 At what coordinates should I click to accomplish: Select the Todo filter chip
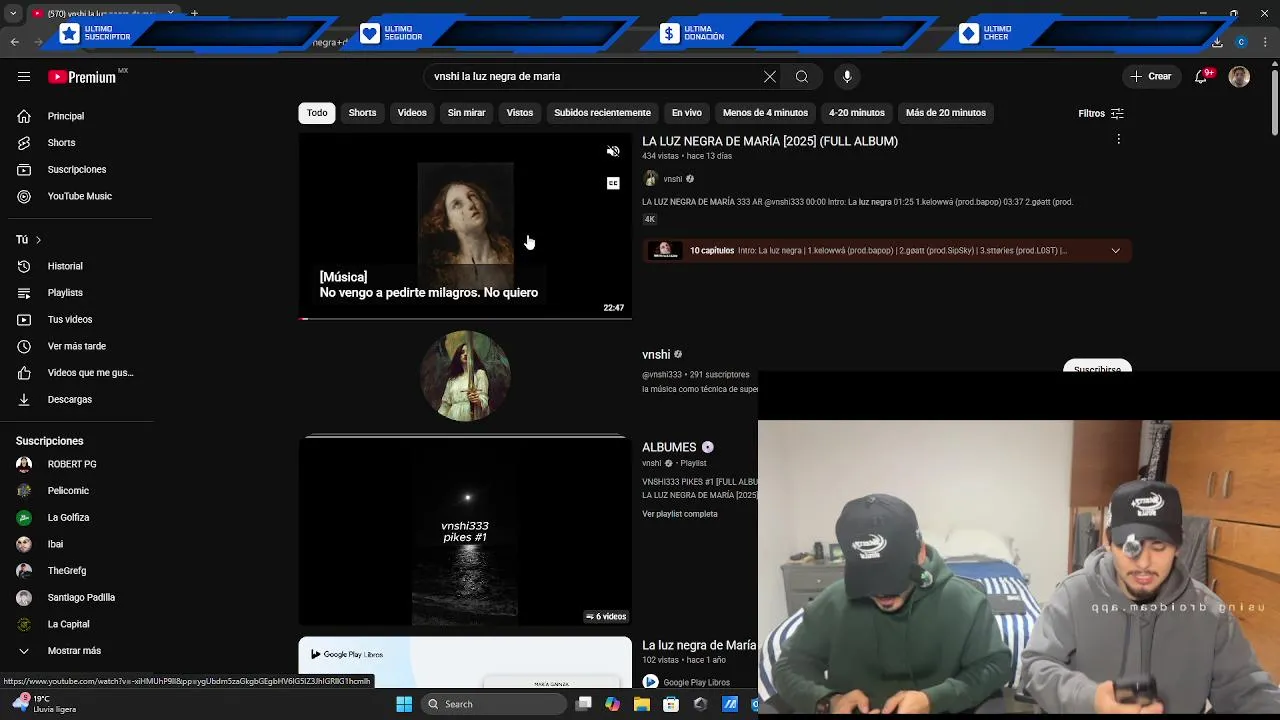317,113
